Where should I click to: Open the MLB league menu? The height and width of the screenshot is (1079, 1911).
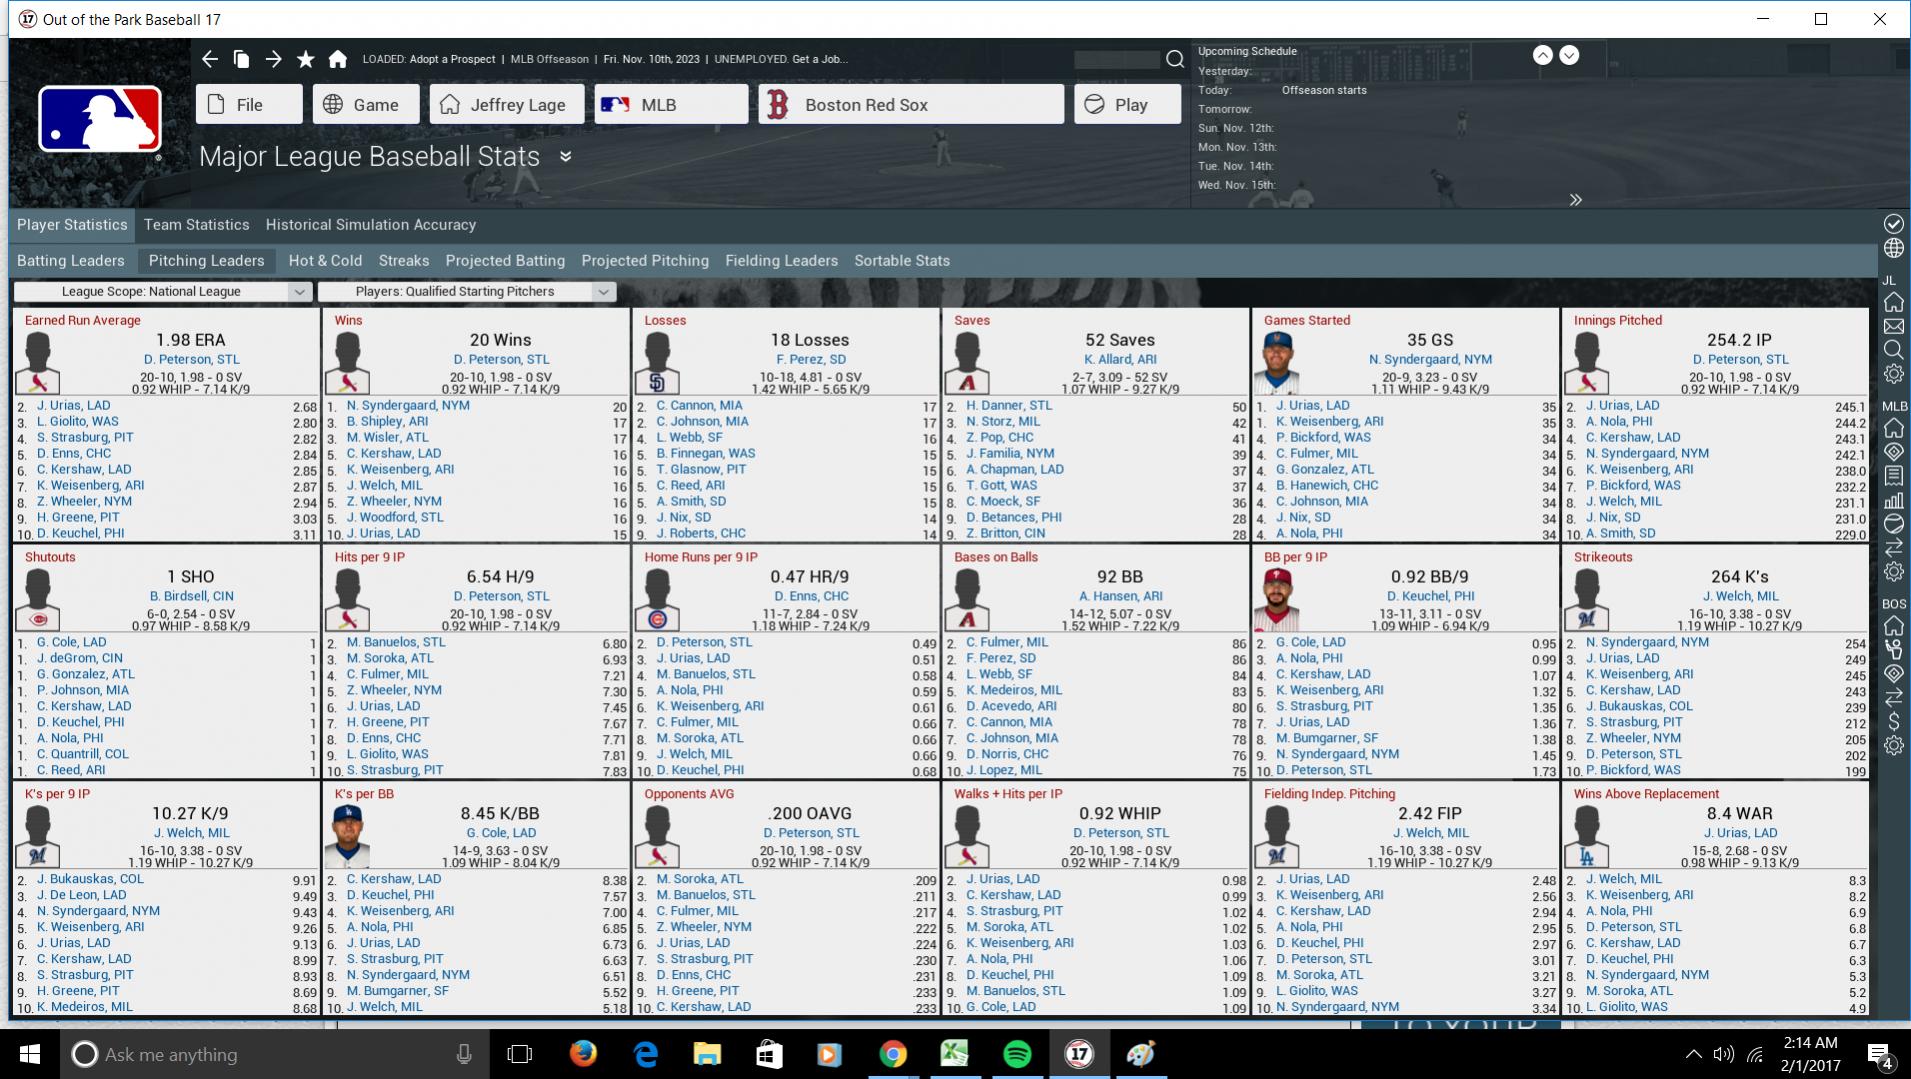(x=671, y=105)
